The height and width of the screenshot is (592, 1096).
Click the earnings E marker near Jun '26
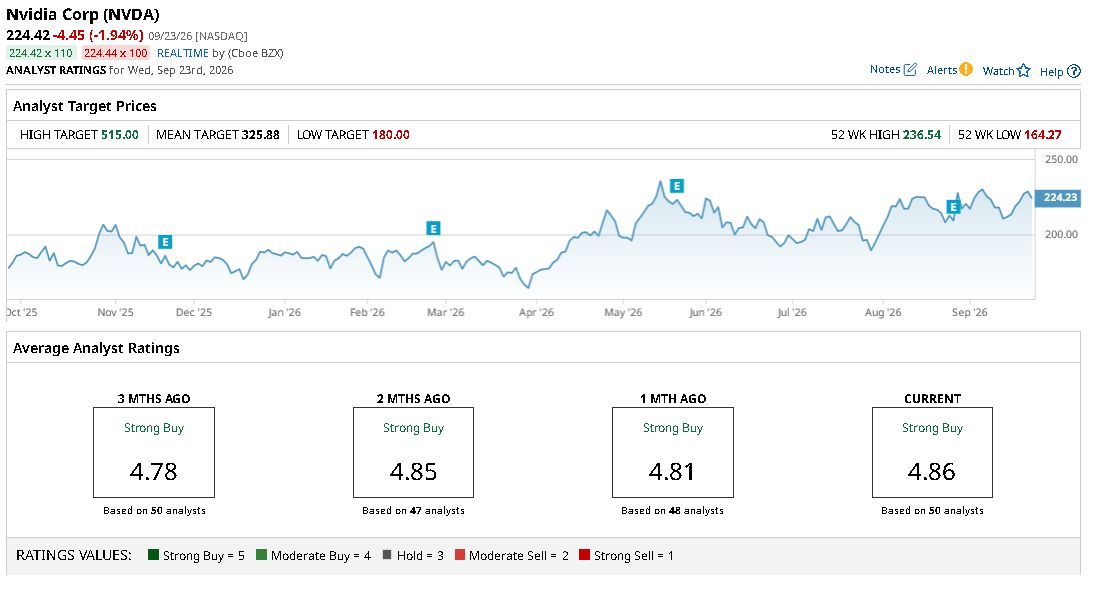(x=677, y=186)
